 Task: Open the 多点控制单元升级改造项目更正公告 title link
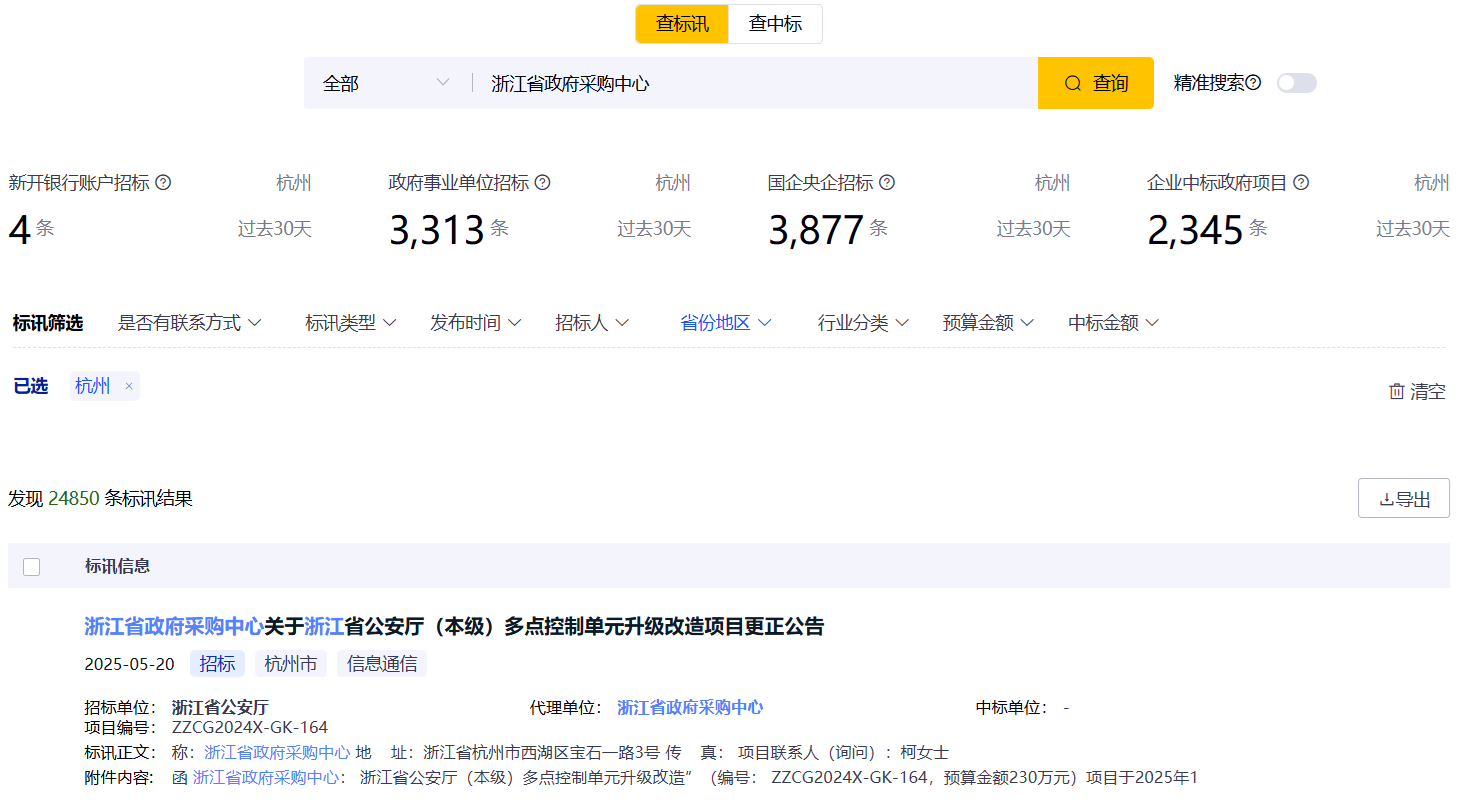click(x=454, y=627)
